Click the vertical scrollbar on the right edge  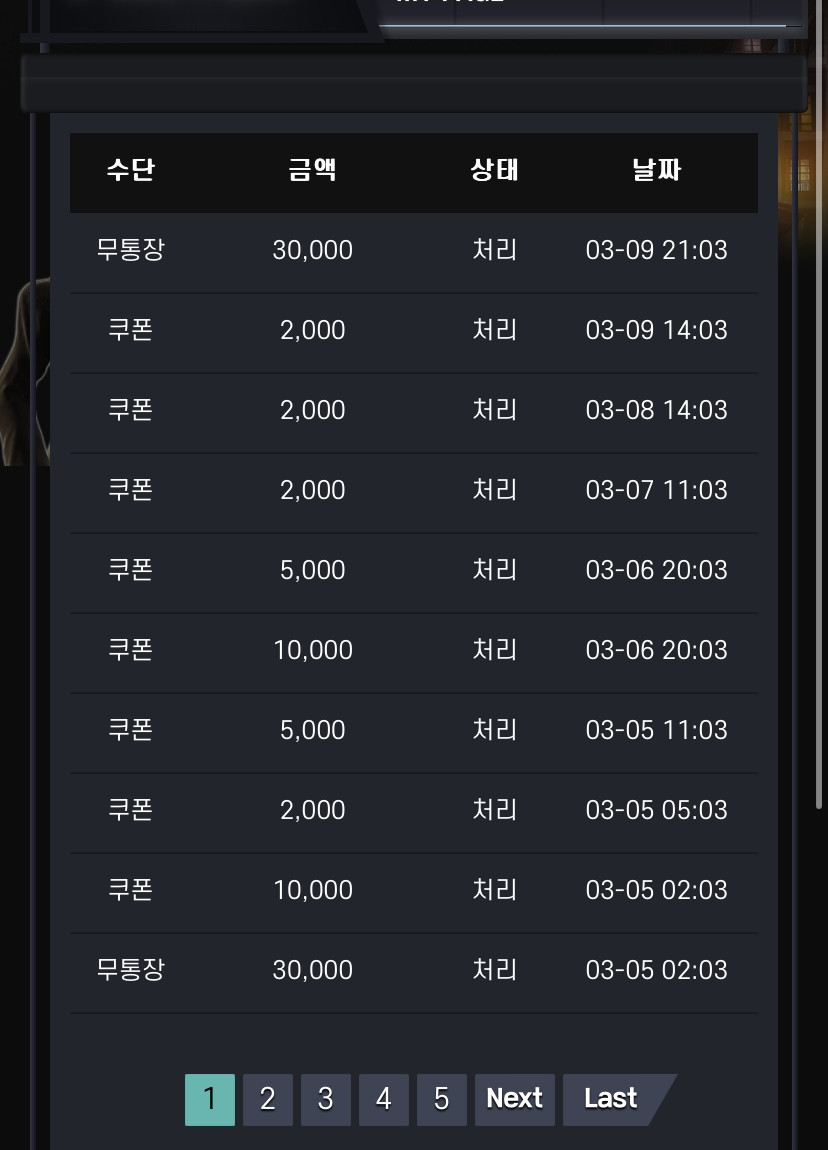[819, 403]
